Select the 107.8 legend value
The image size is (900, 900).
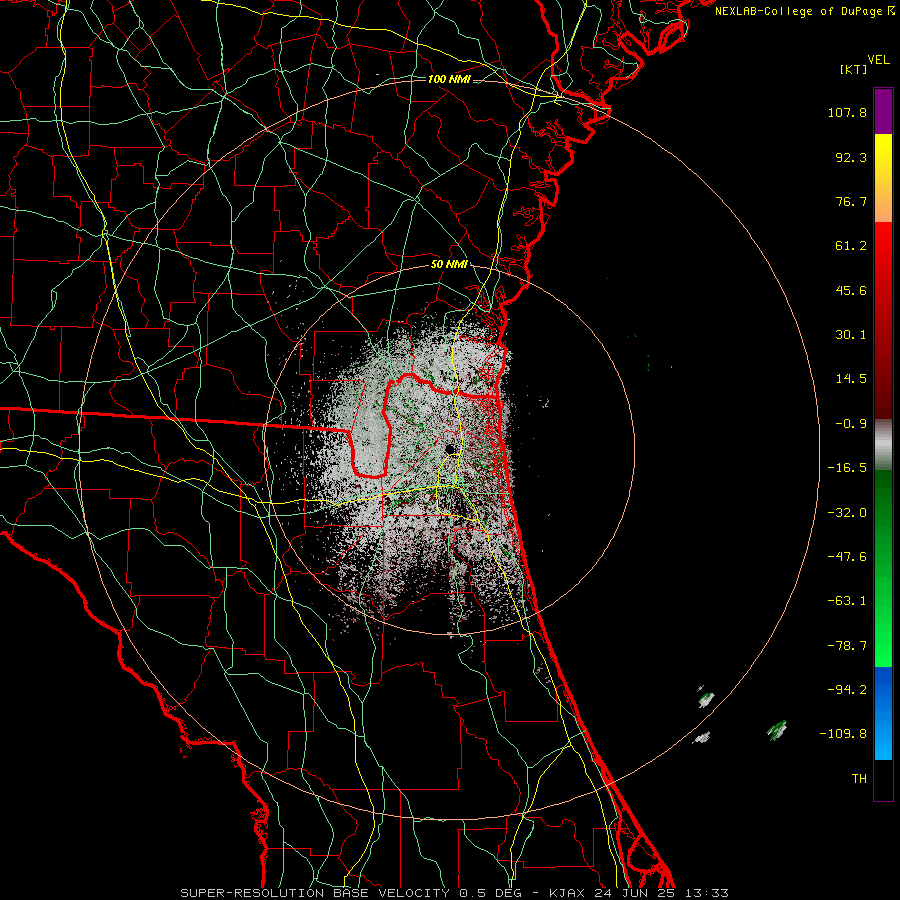pyautogui.click(x=847, y=112)
